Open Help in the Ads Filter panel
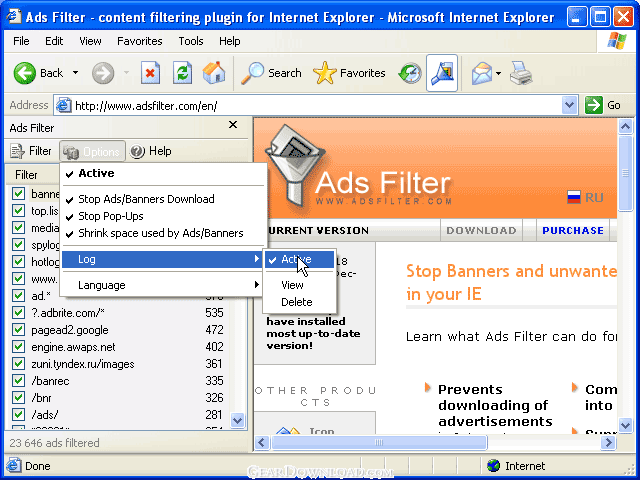The image size is (640, 480). point(151,151)
